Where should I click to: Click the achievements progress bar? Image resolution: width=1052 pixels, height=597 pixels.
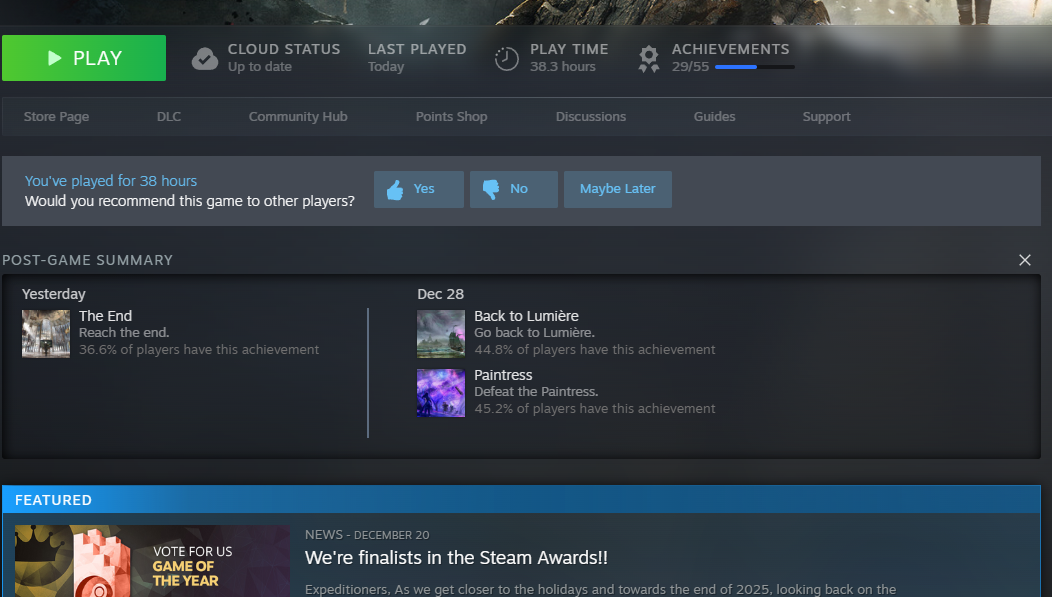(755, 67)
